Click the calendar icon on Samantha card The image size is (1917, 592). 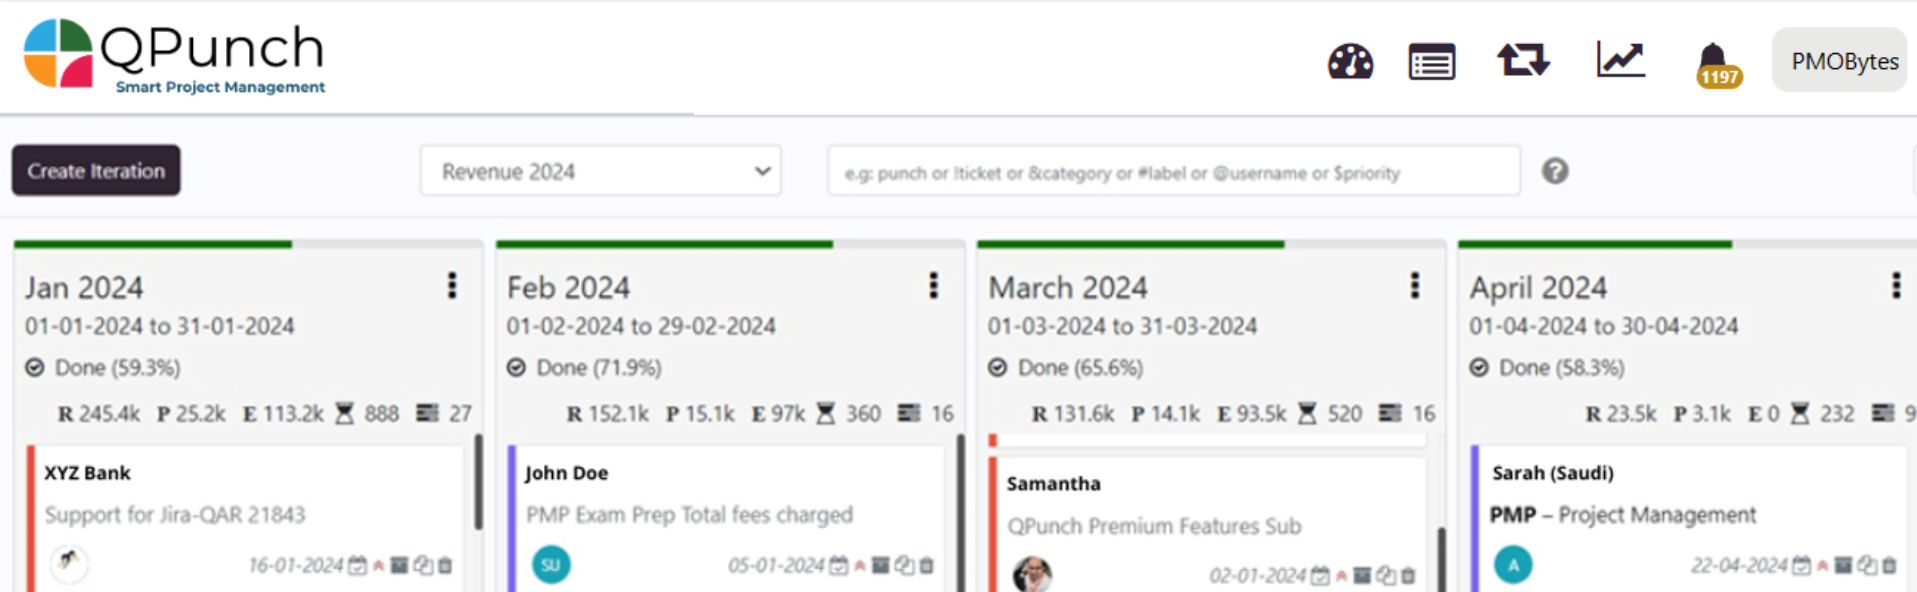[1320, 576]
